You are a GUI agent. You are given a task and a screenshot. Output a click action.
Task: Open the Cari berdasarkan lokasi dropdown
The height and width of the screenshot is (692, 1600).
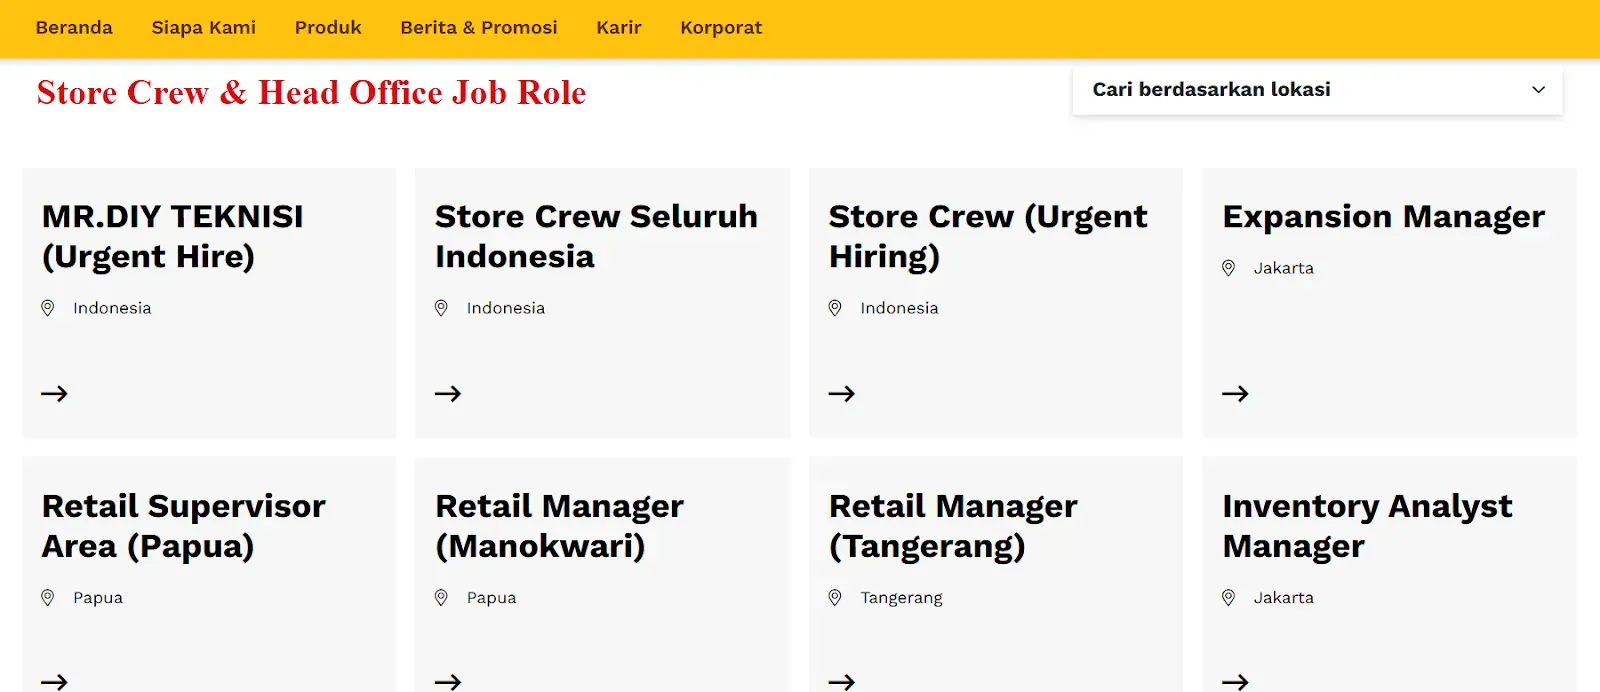coord(1317,90)
